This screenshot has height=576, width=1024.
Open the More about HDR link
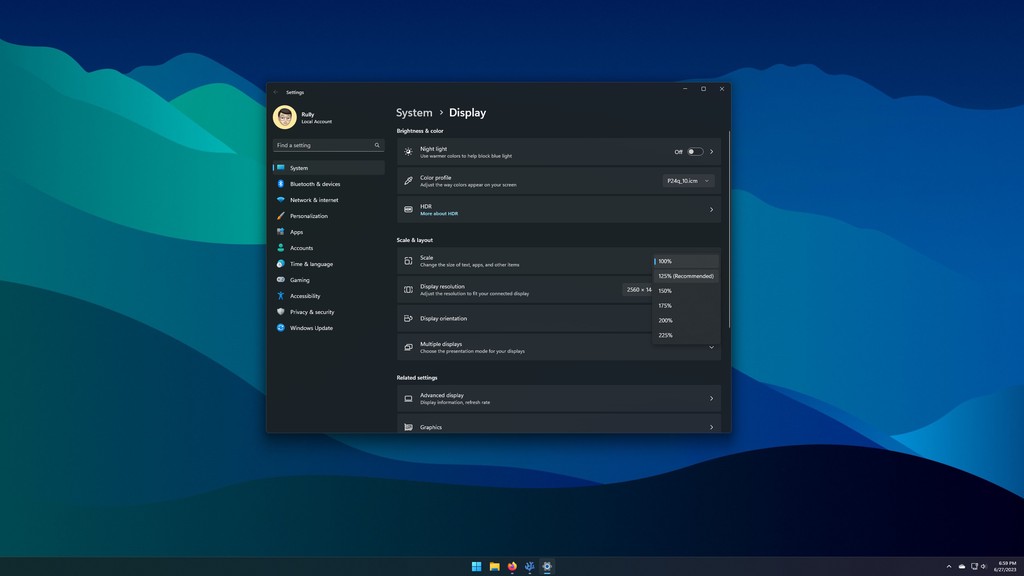click(439, 213)
